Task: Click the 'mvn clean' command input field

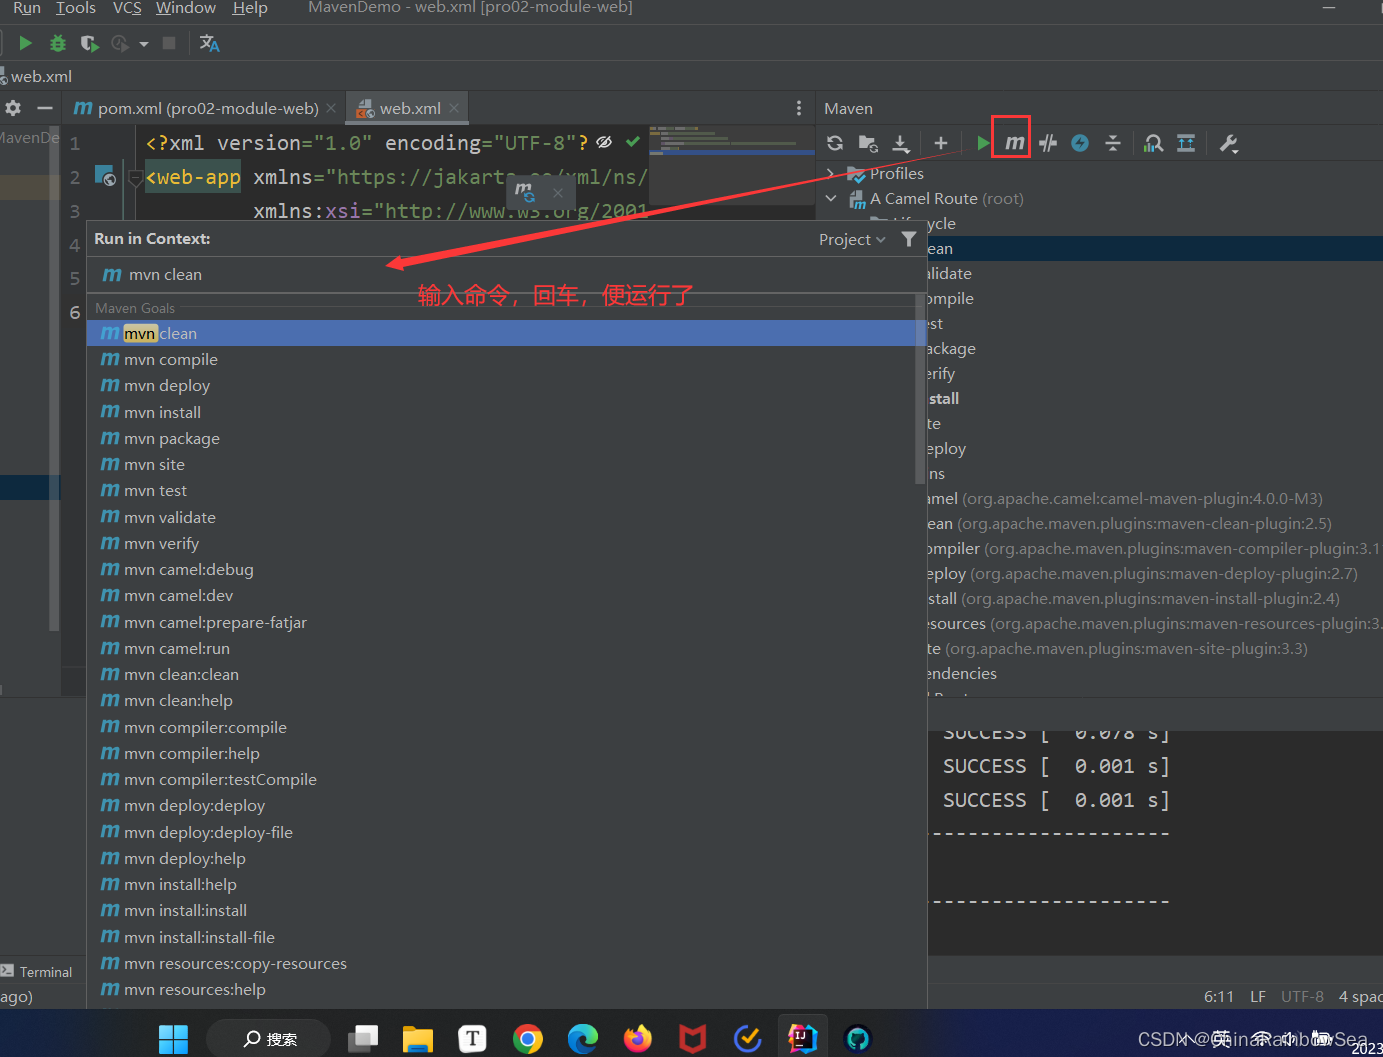Action: 507,274
